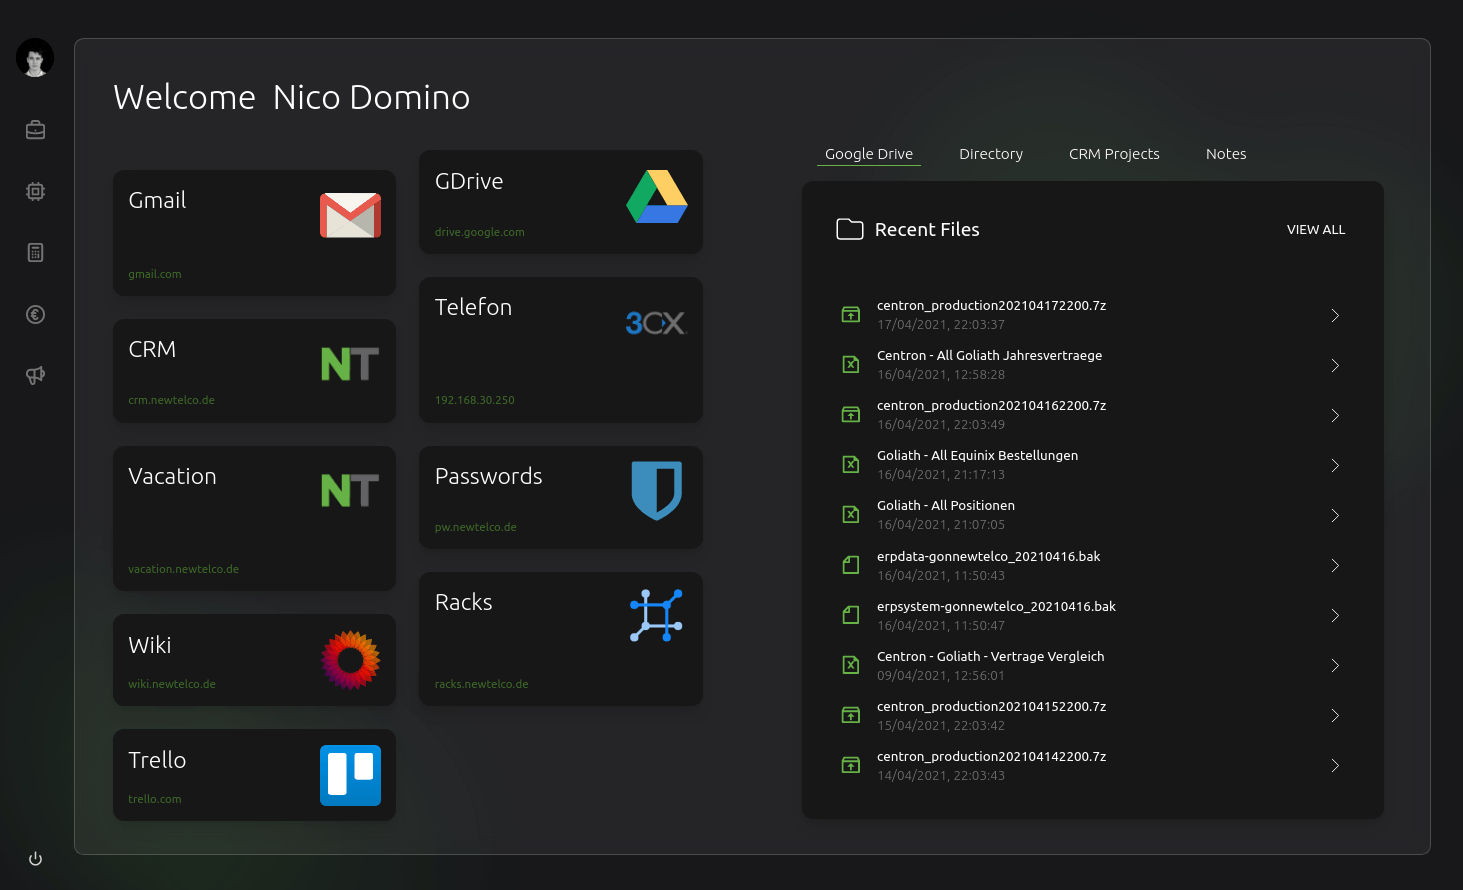Open the wiki.newtelco.de link

[172, 684]
